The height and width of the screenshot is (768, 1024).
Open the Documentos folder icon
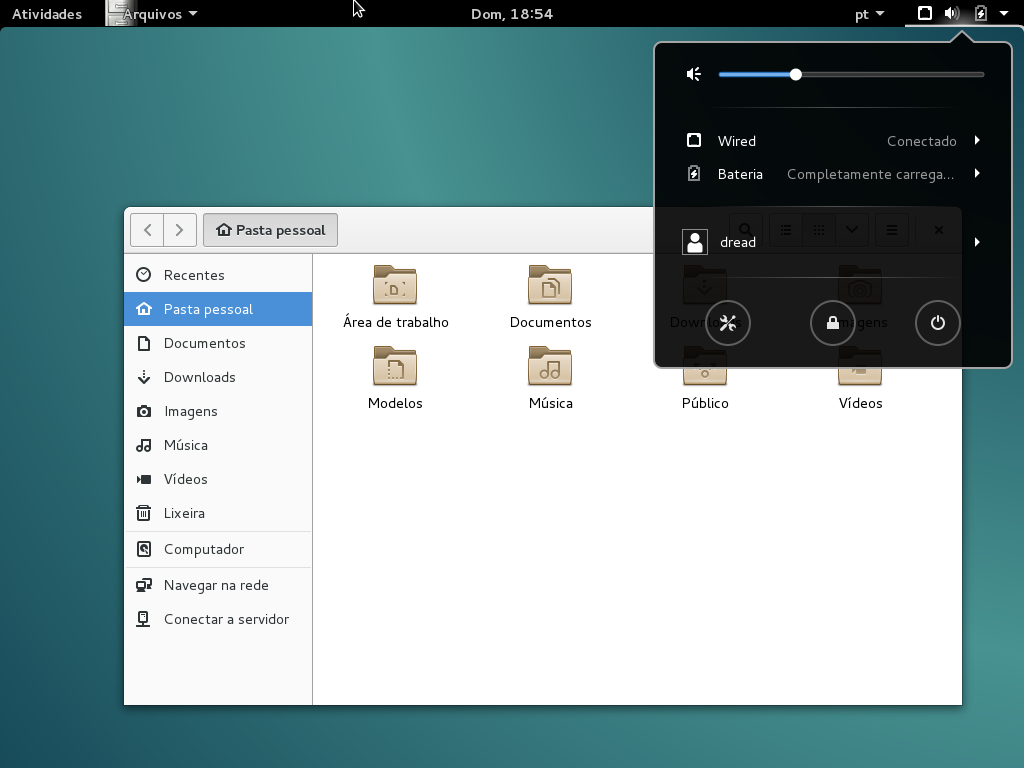pos(550,286)
